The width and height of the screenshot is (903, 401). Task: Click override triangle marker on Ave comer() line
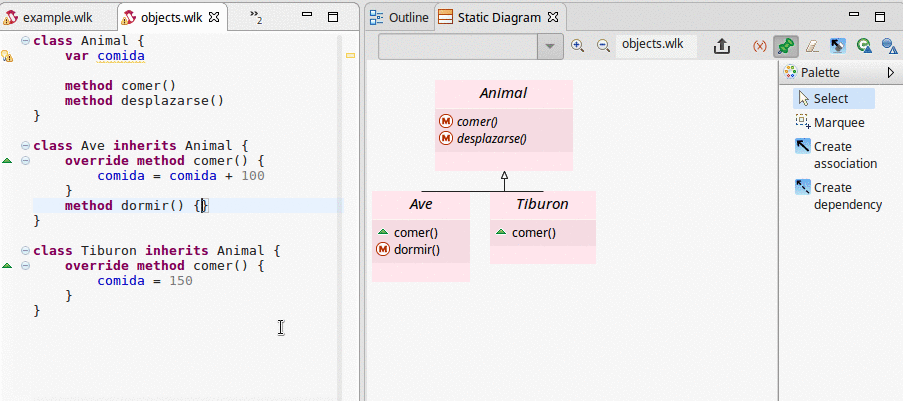click(7, 160)
